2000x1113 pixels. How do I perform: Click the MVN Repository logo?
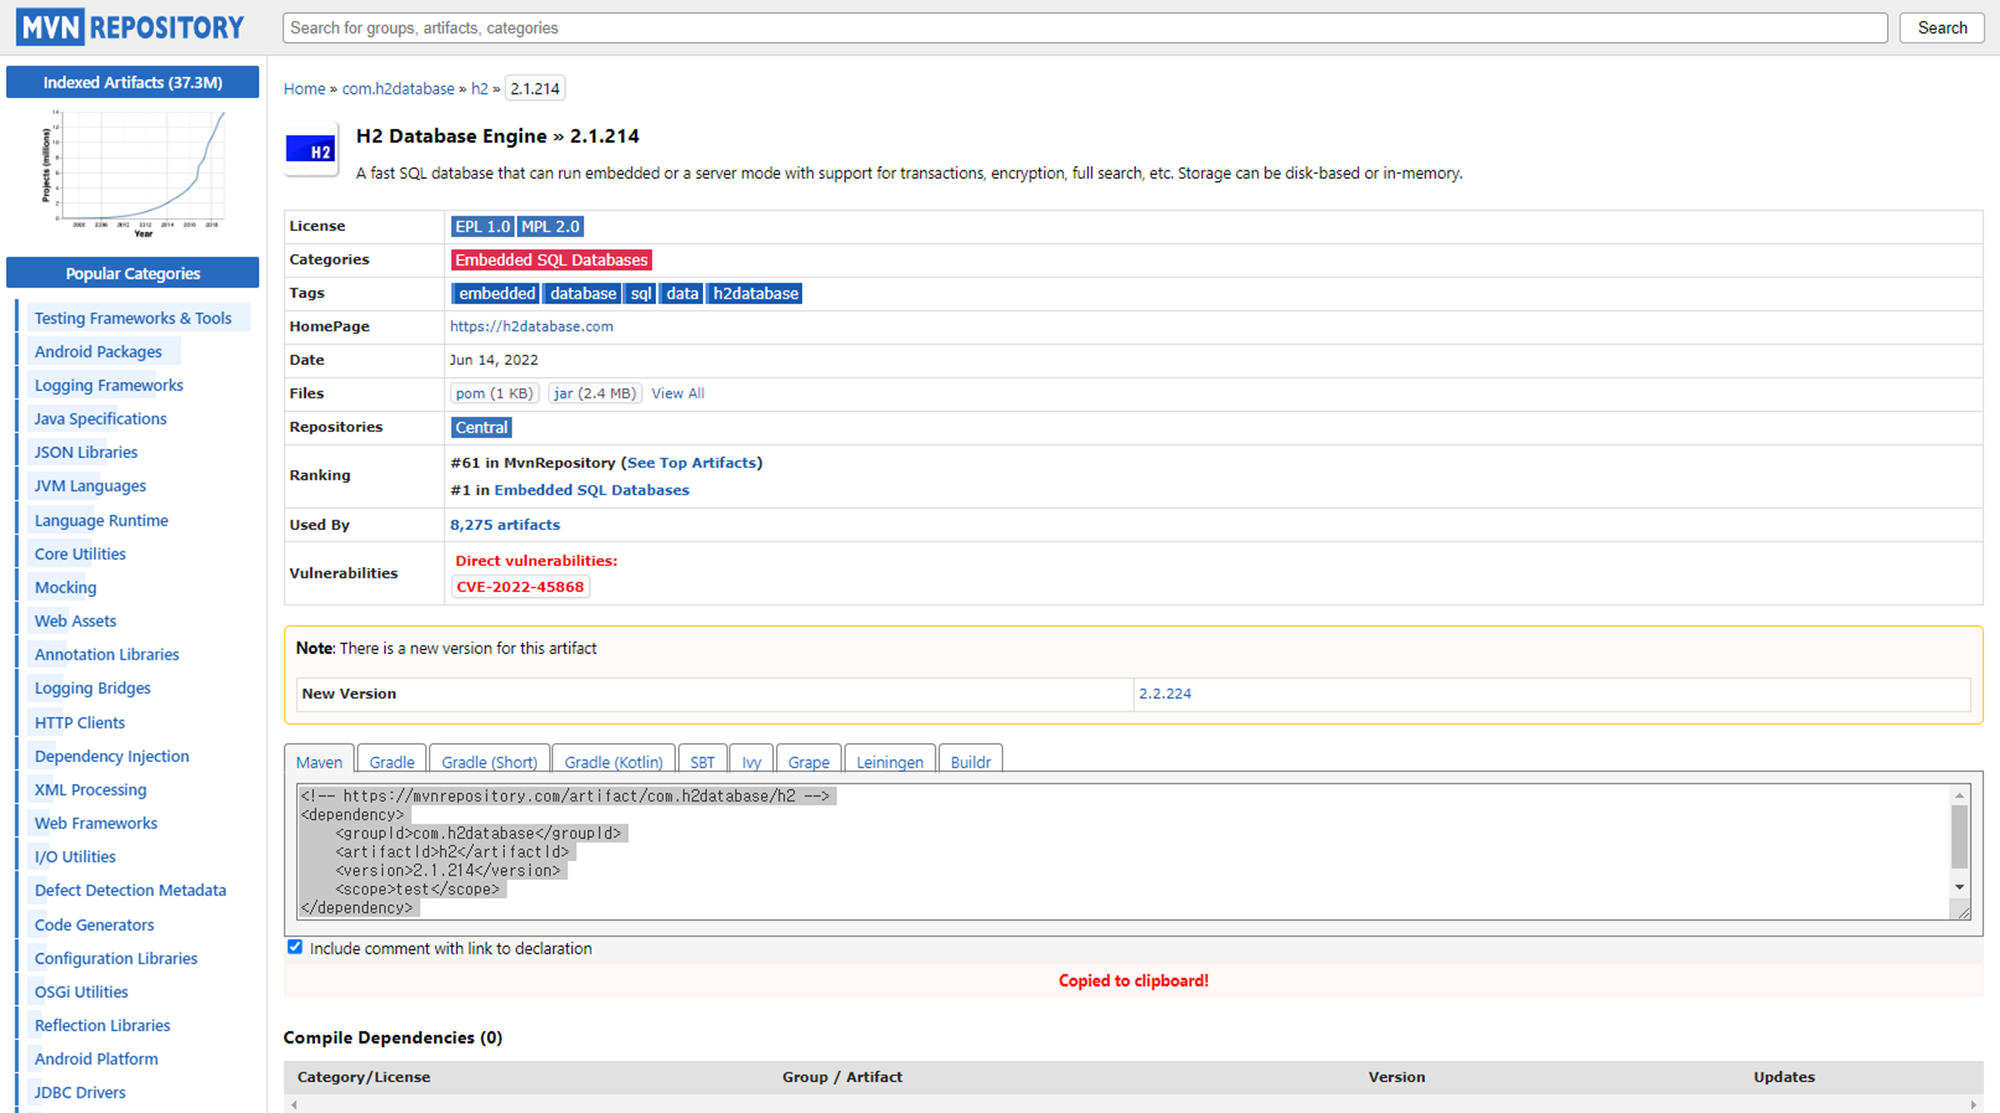pos(130,27)
